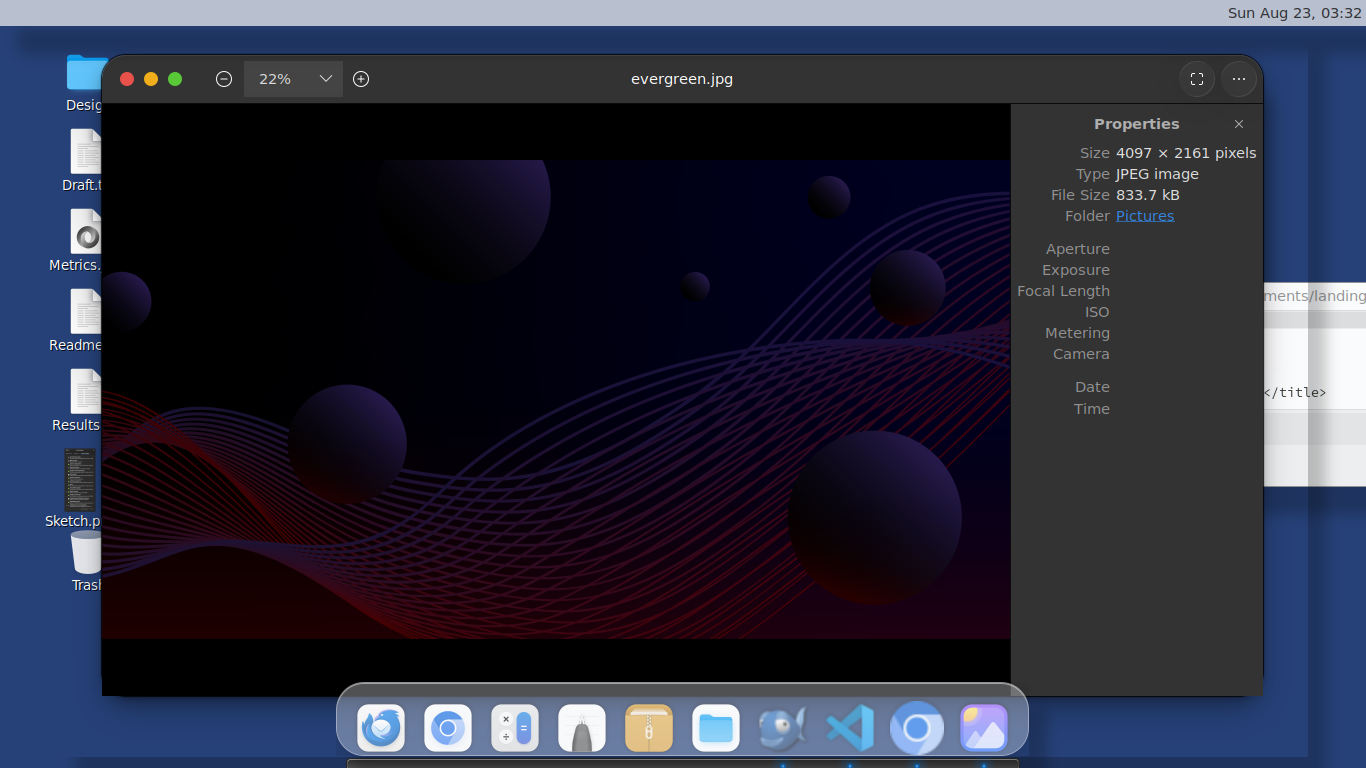Open the Files manager from the dock
This screenshot has width=1366, height=768.
716,728
